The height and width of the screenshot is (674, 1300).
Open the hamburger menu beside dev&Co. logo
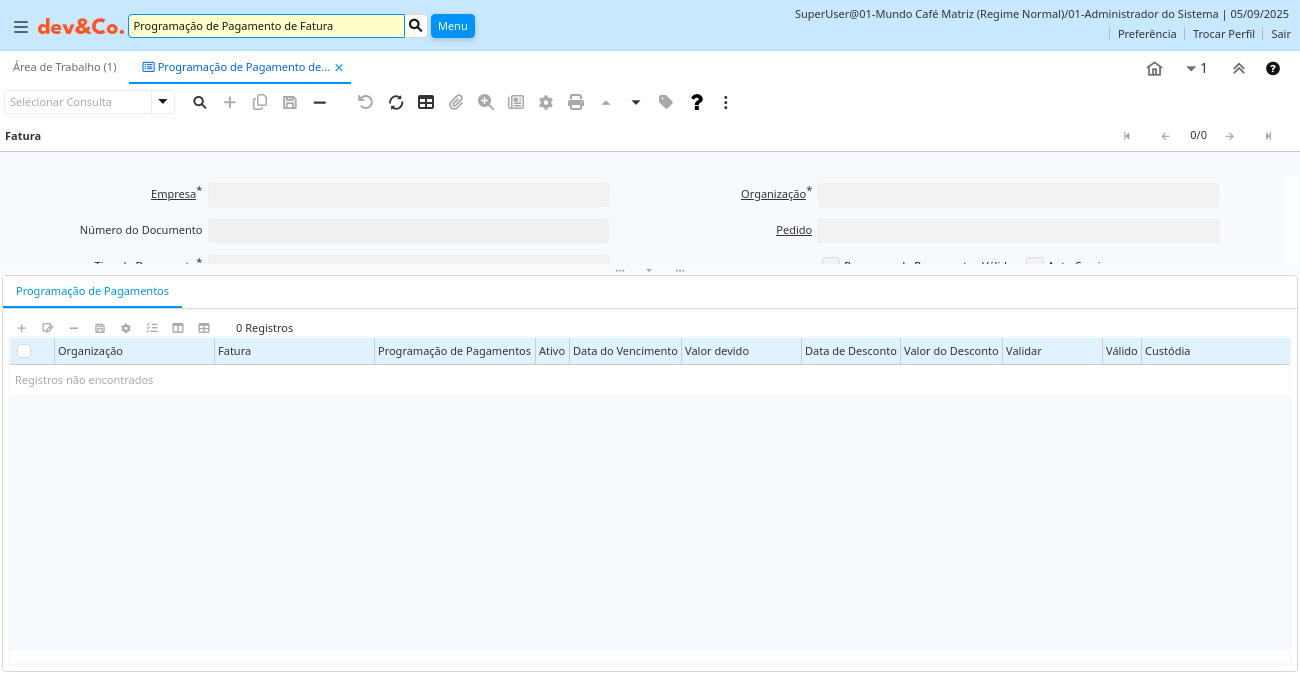(21, 27)
